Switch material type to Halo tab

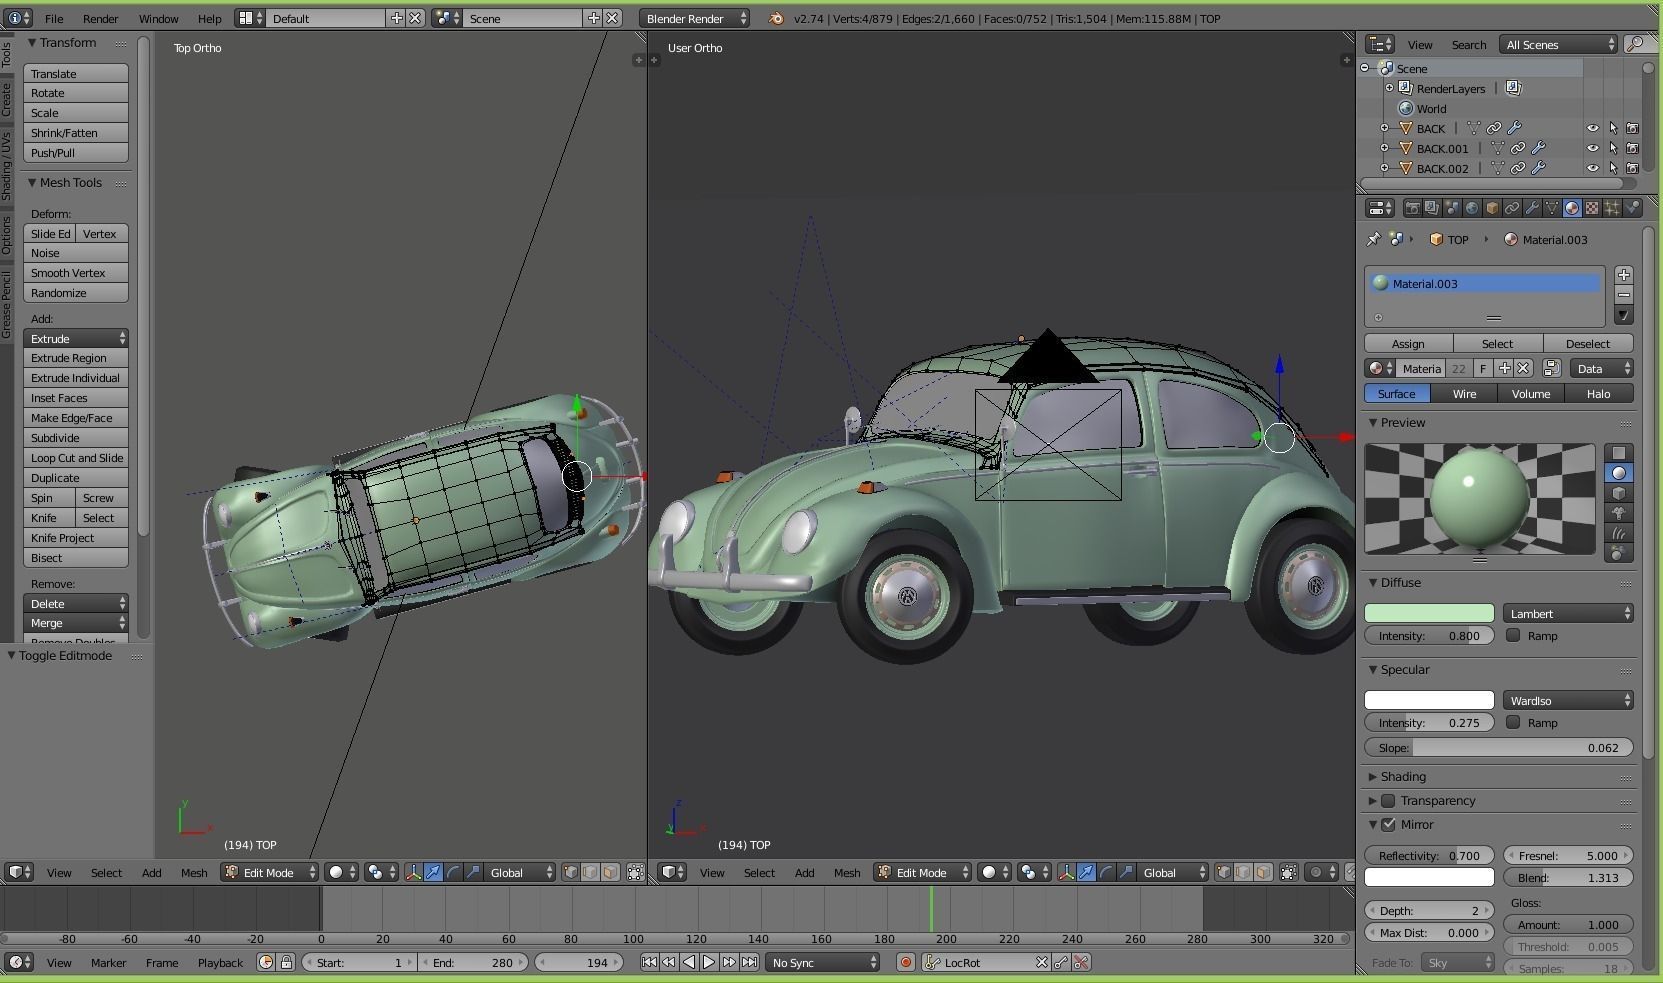click(1598, 393)
